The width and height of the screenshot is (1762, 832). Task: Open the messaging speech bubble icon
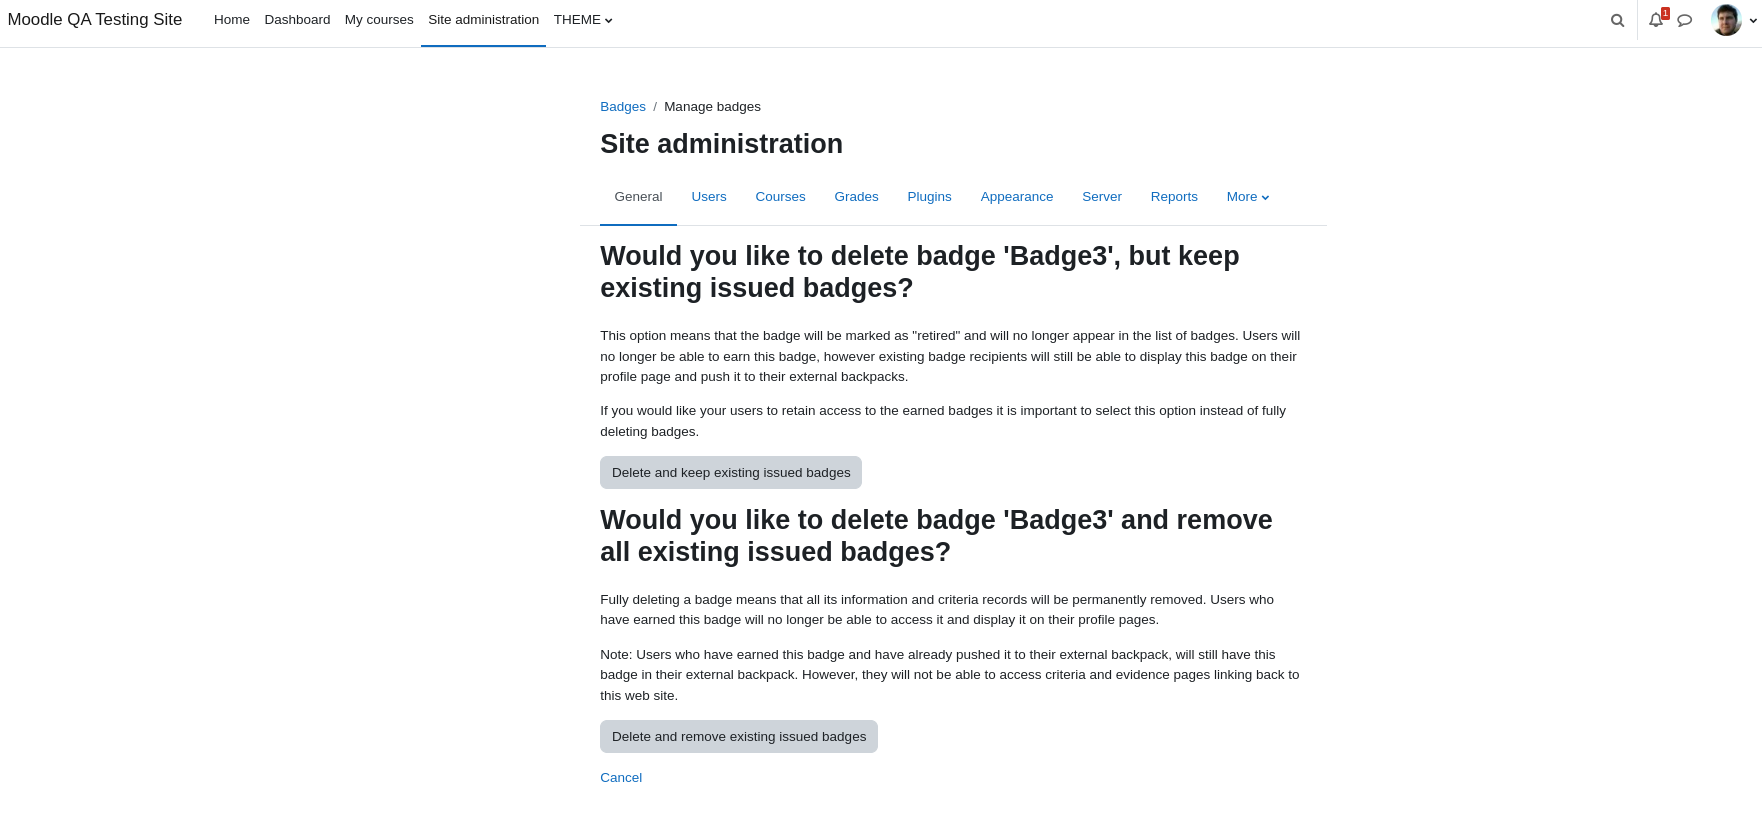(1685, 20)
